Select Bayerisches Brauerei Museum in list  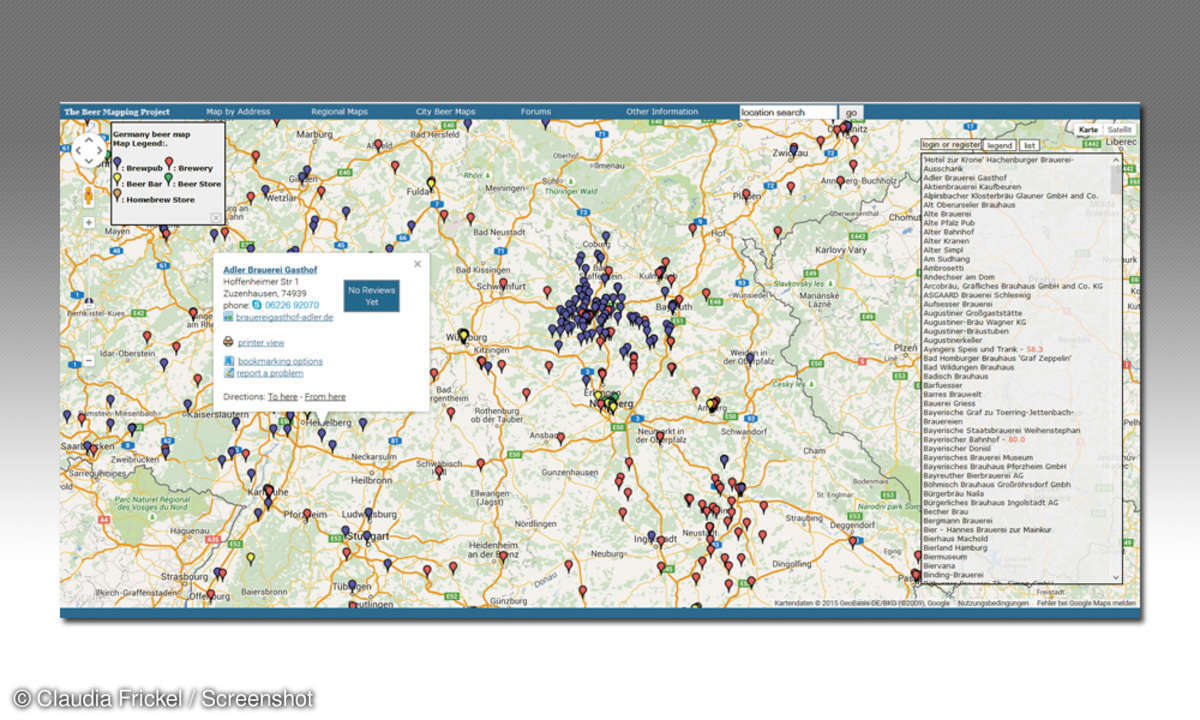pos(978,457)
